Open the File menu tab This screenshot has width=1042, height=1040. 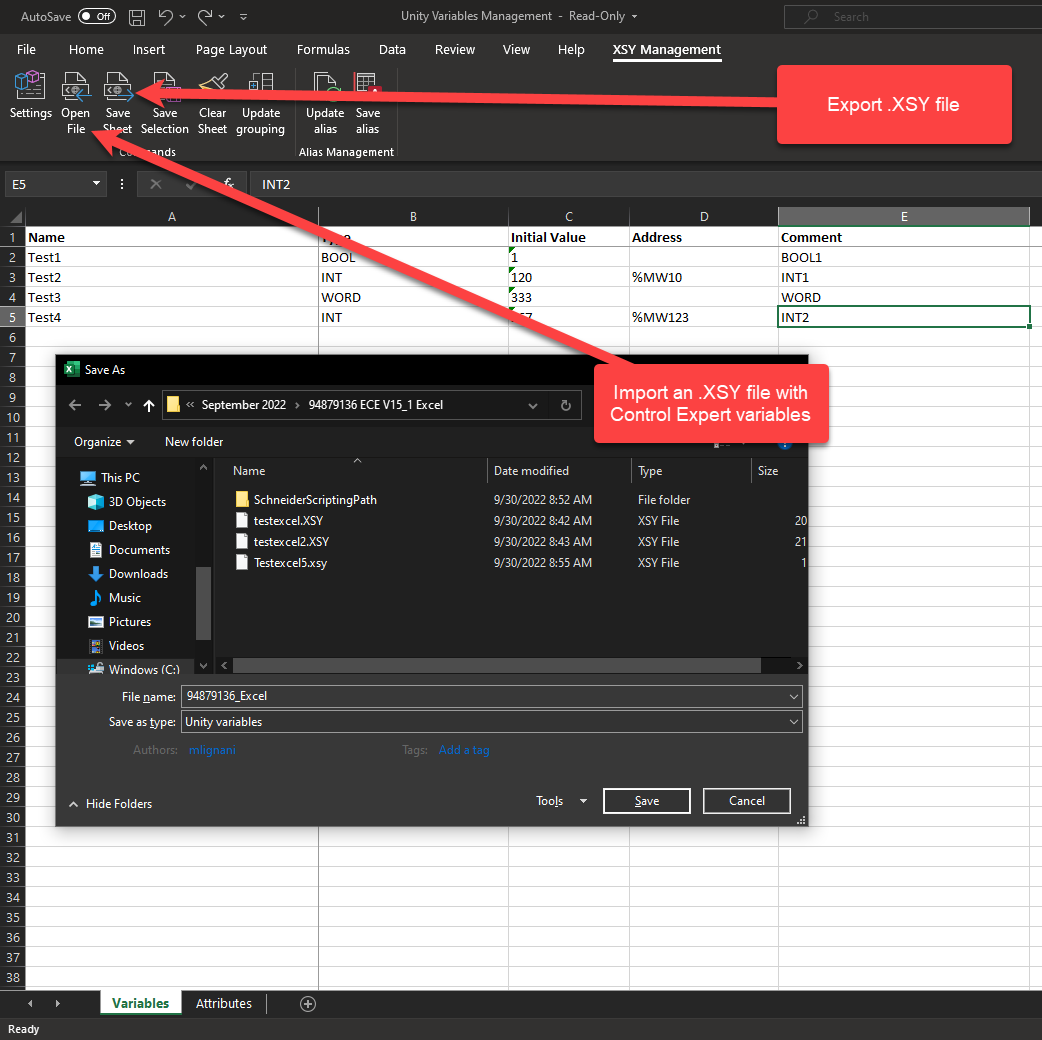click(x=26, y=50)
